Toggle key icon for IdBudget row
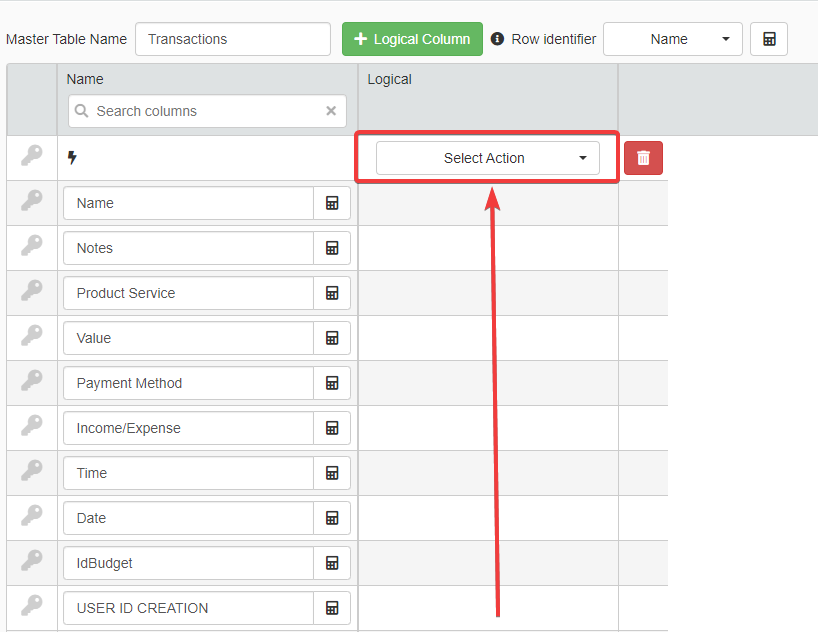The image size is (818, 632). coord(32,561)
